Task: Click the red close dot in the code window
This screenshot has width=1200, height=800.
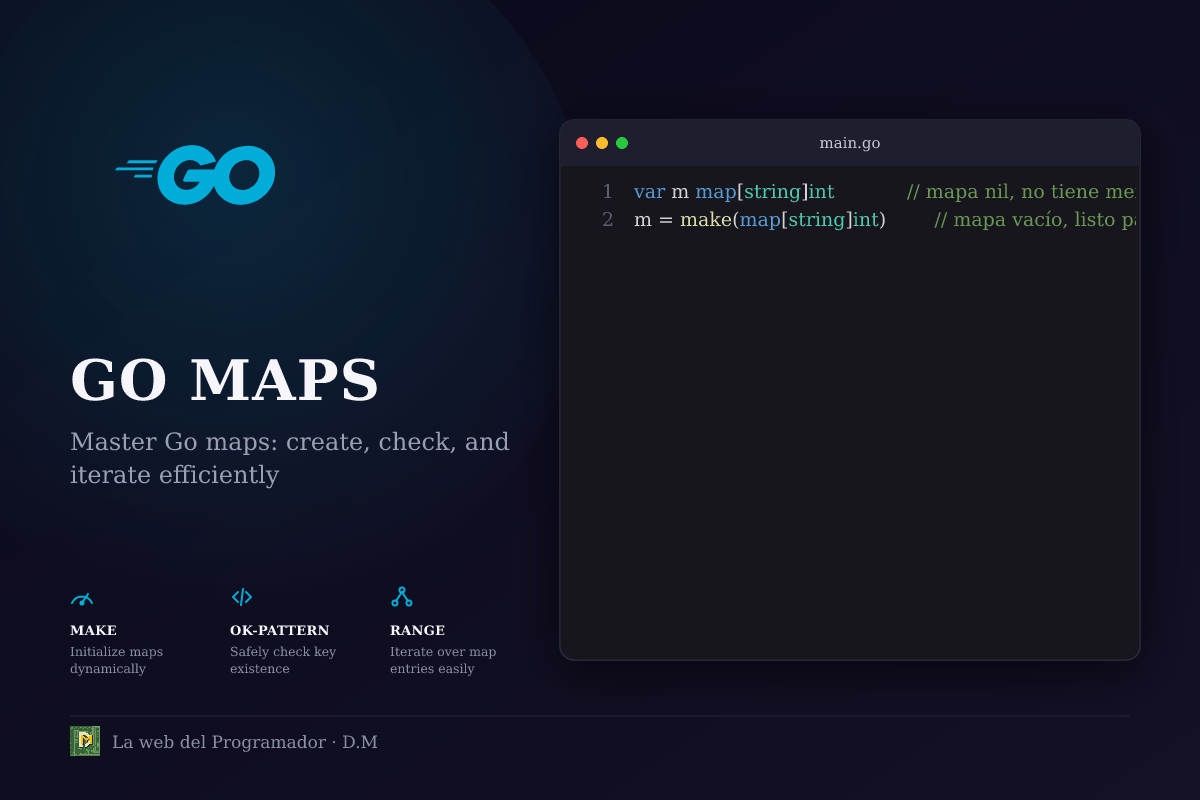Action: tap(582, 143)
